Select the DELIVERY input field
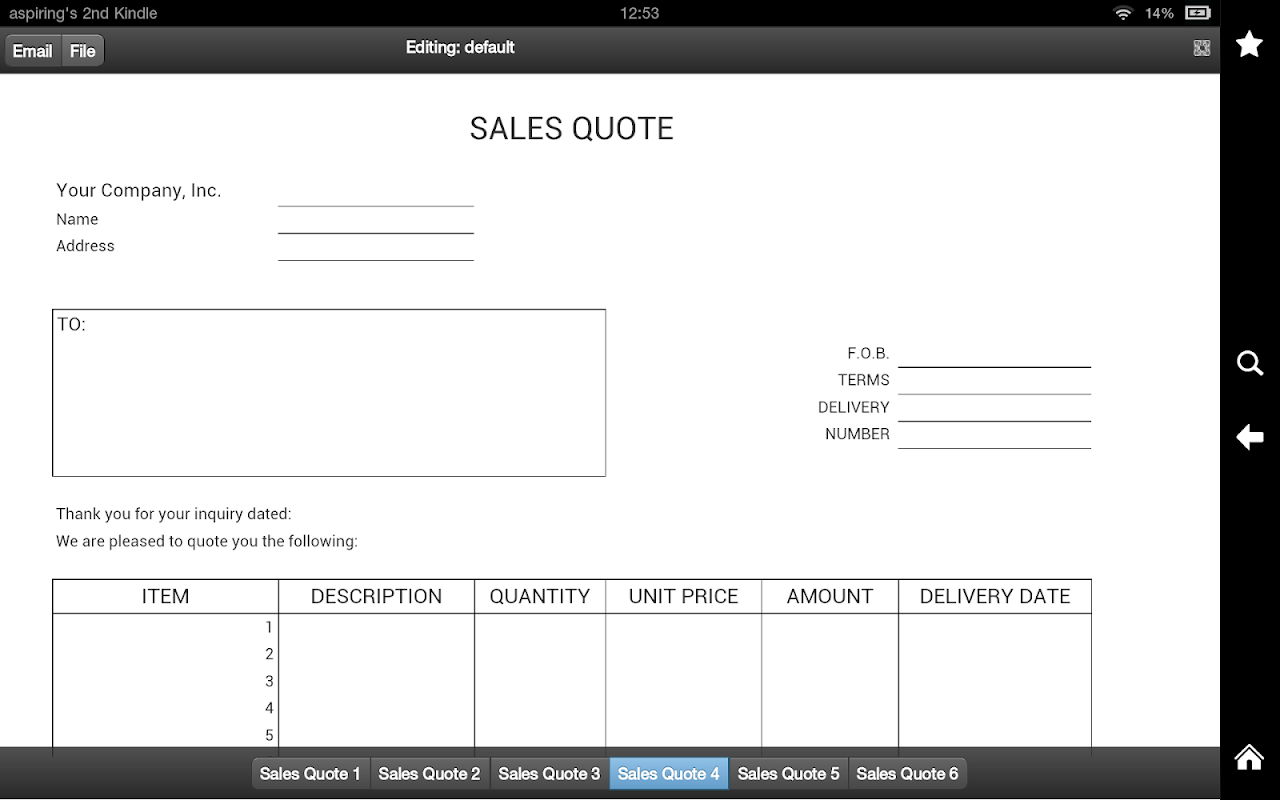The height and width of the screenshot is (800, 1280). (x=994, y=408)
